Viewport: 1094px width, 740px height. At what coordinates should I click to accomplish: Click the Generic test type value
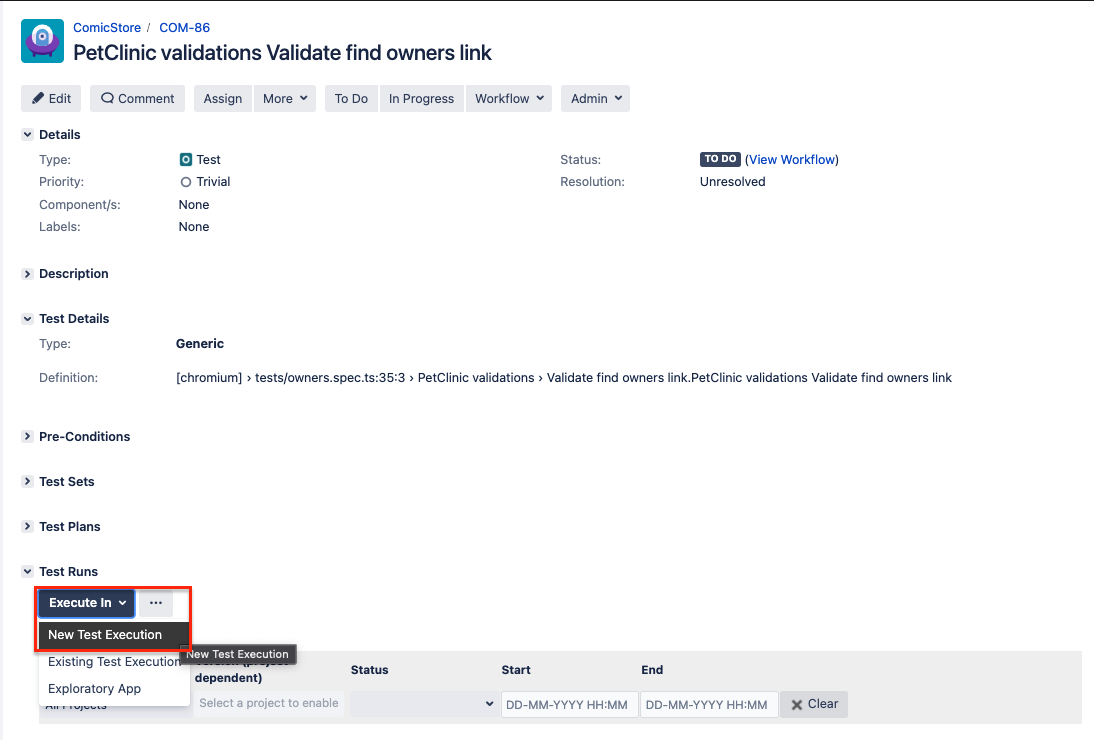[200, 344]
